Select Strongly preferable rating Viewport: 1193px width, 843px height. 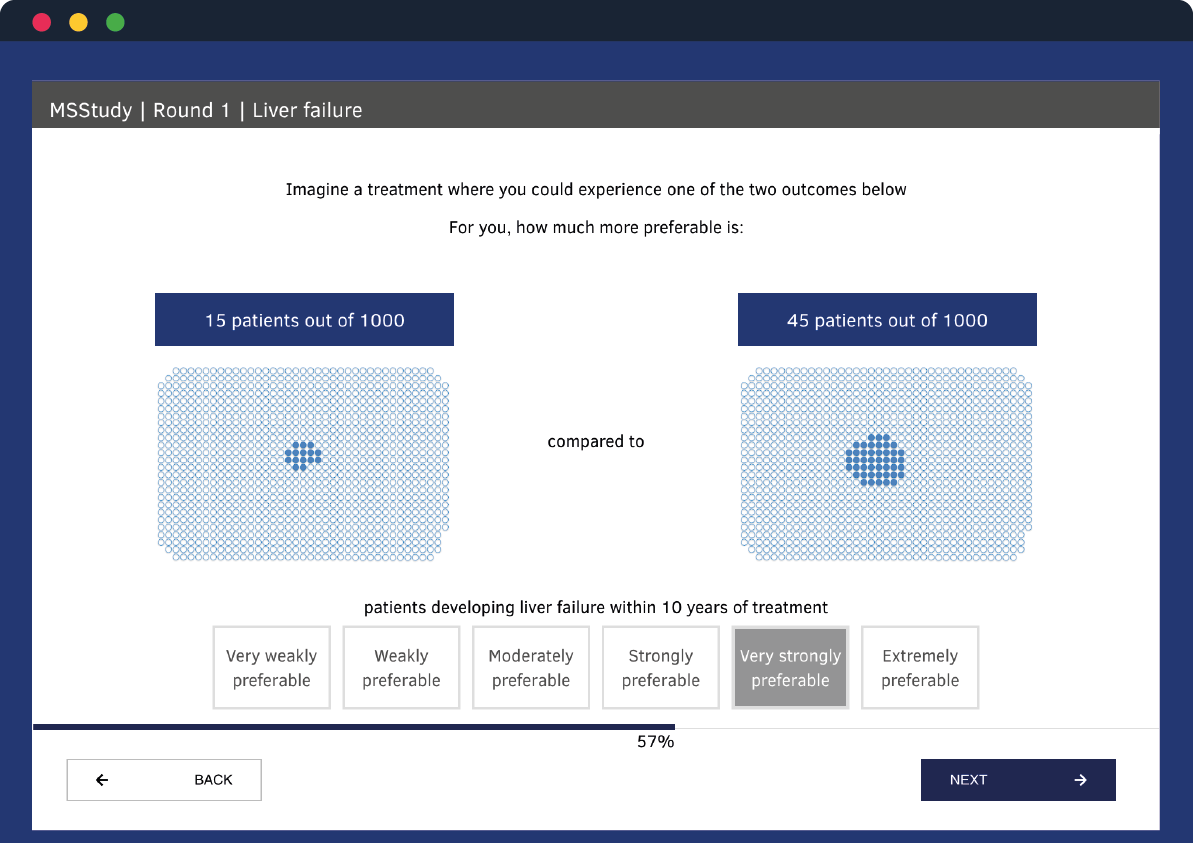coord(660,667)
